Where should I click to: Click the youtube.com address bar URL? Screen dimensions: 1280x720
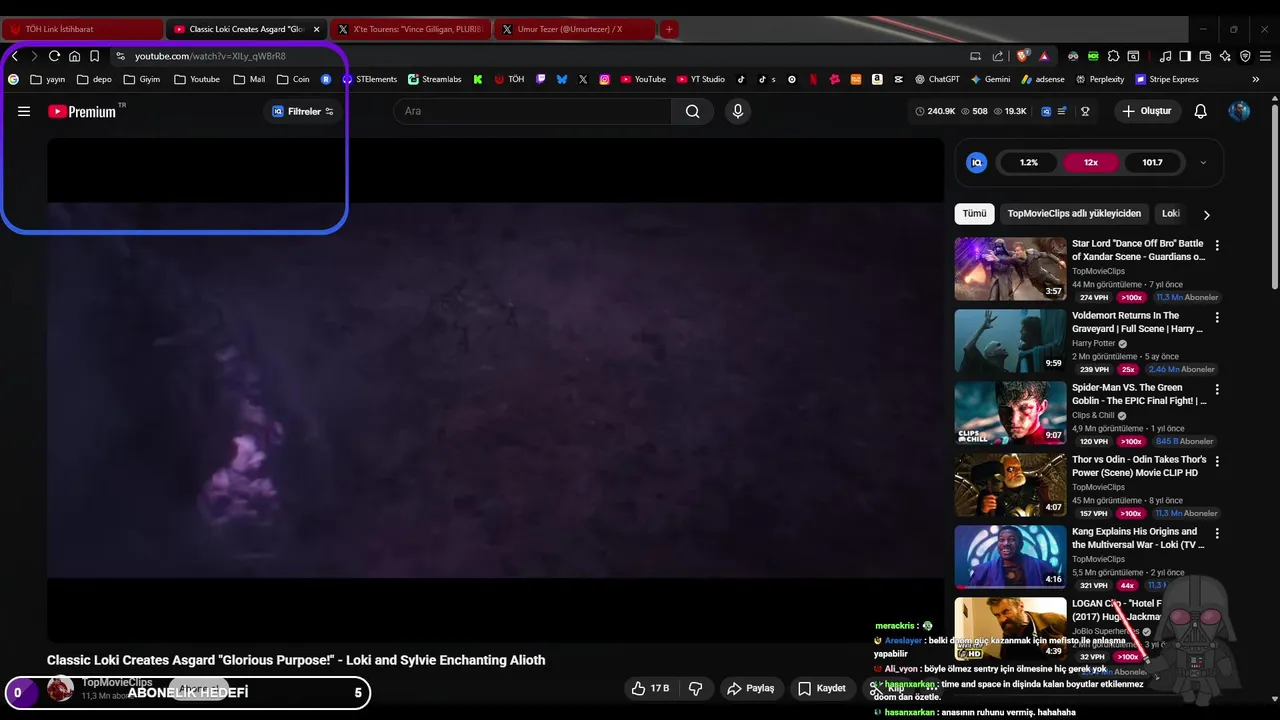[210, 56]
